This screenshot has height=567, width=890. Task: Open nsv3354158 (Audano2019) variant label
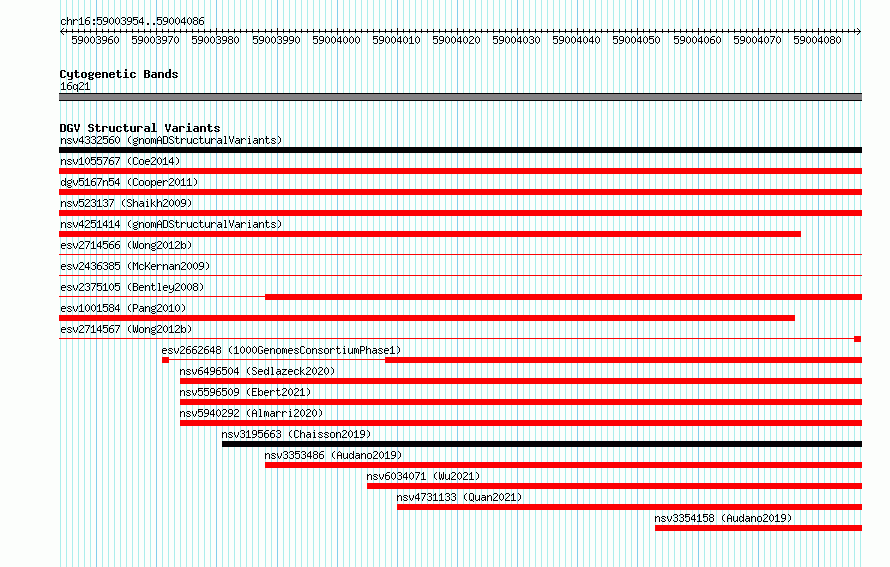click(x=723, y=518)
